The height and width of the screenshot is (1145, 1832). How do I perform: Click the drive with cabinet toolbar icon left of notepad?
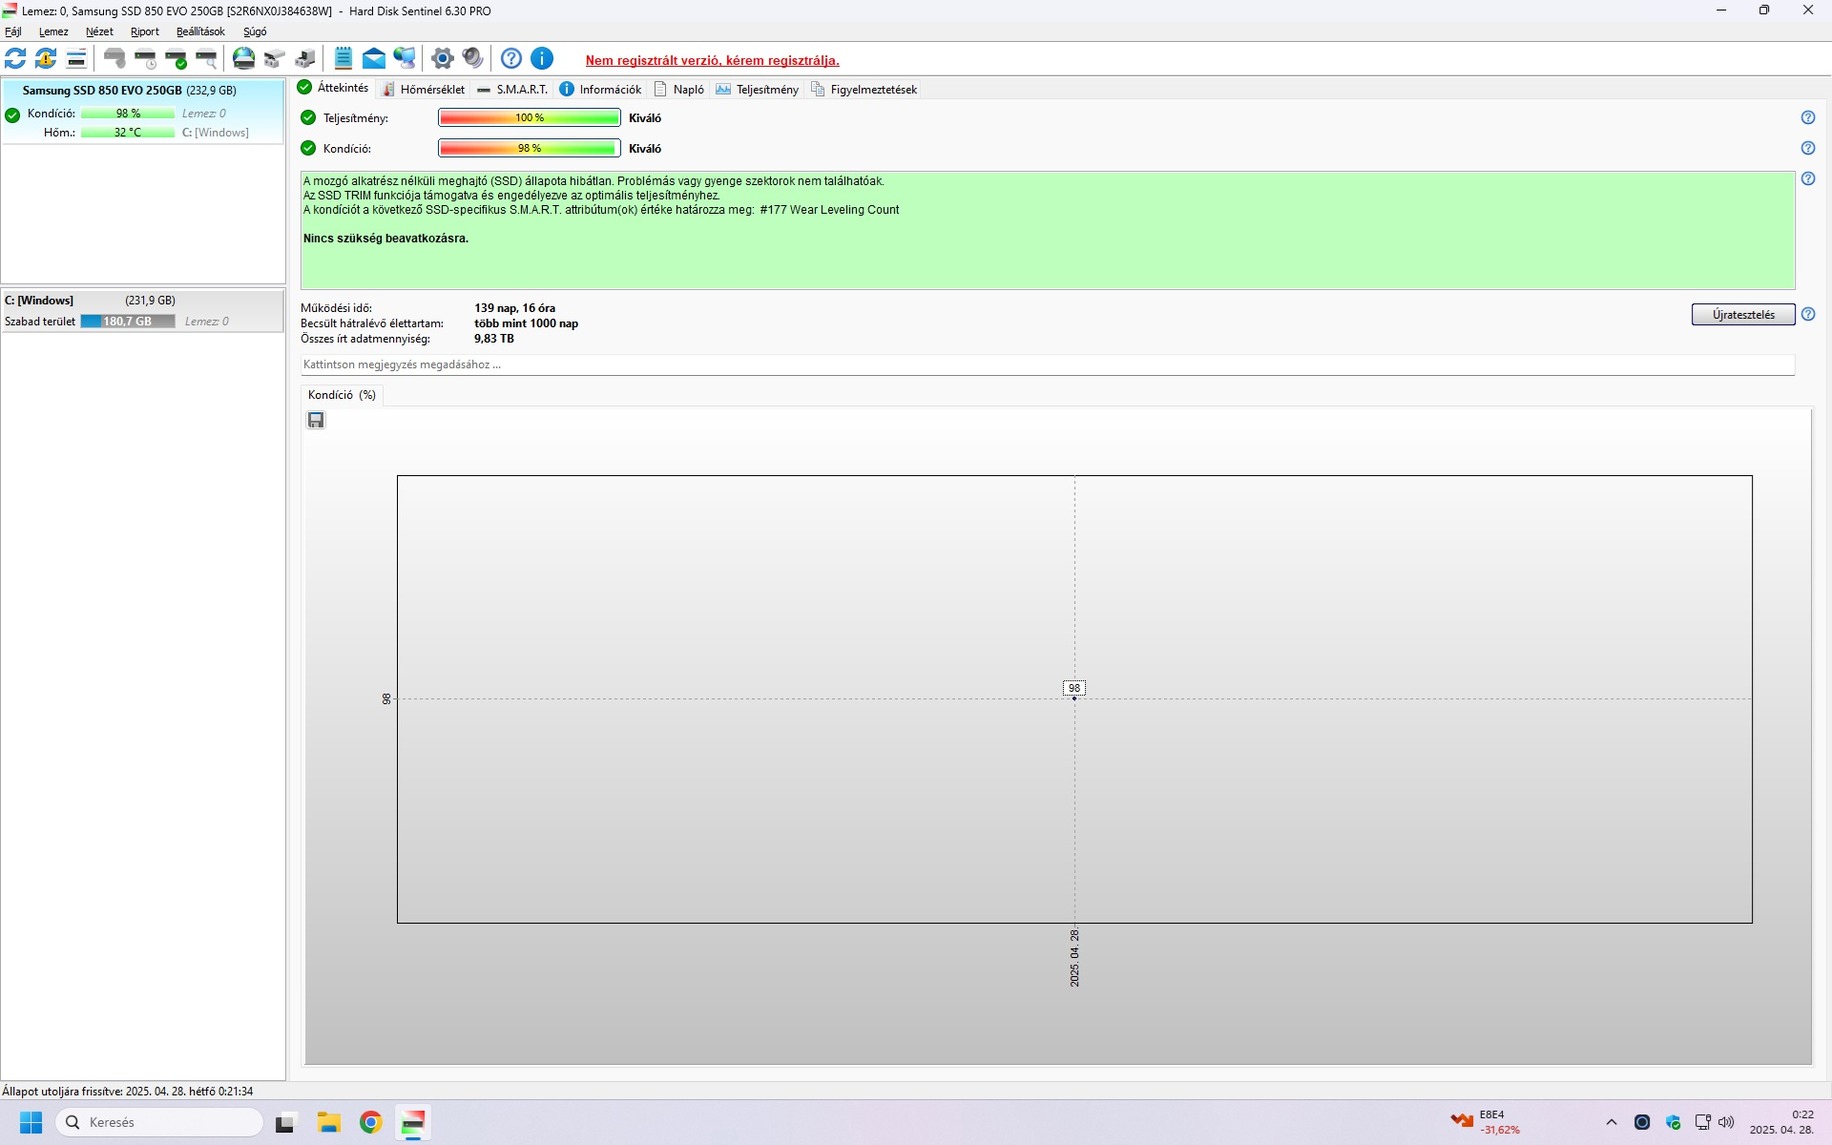[x=305, y=58]
